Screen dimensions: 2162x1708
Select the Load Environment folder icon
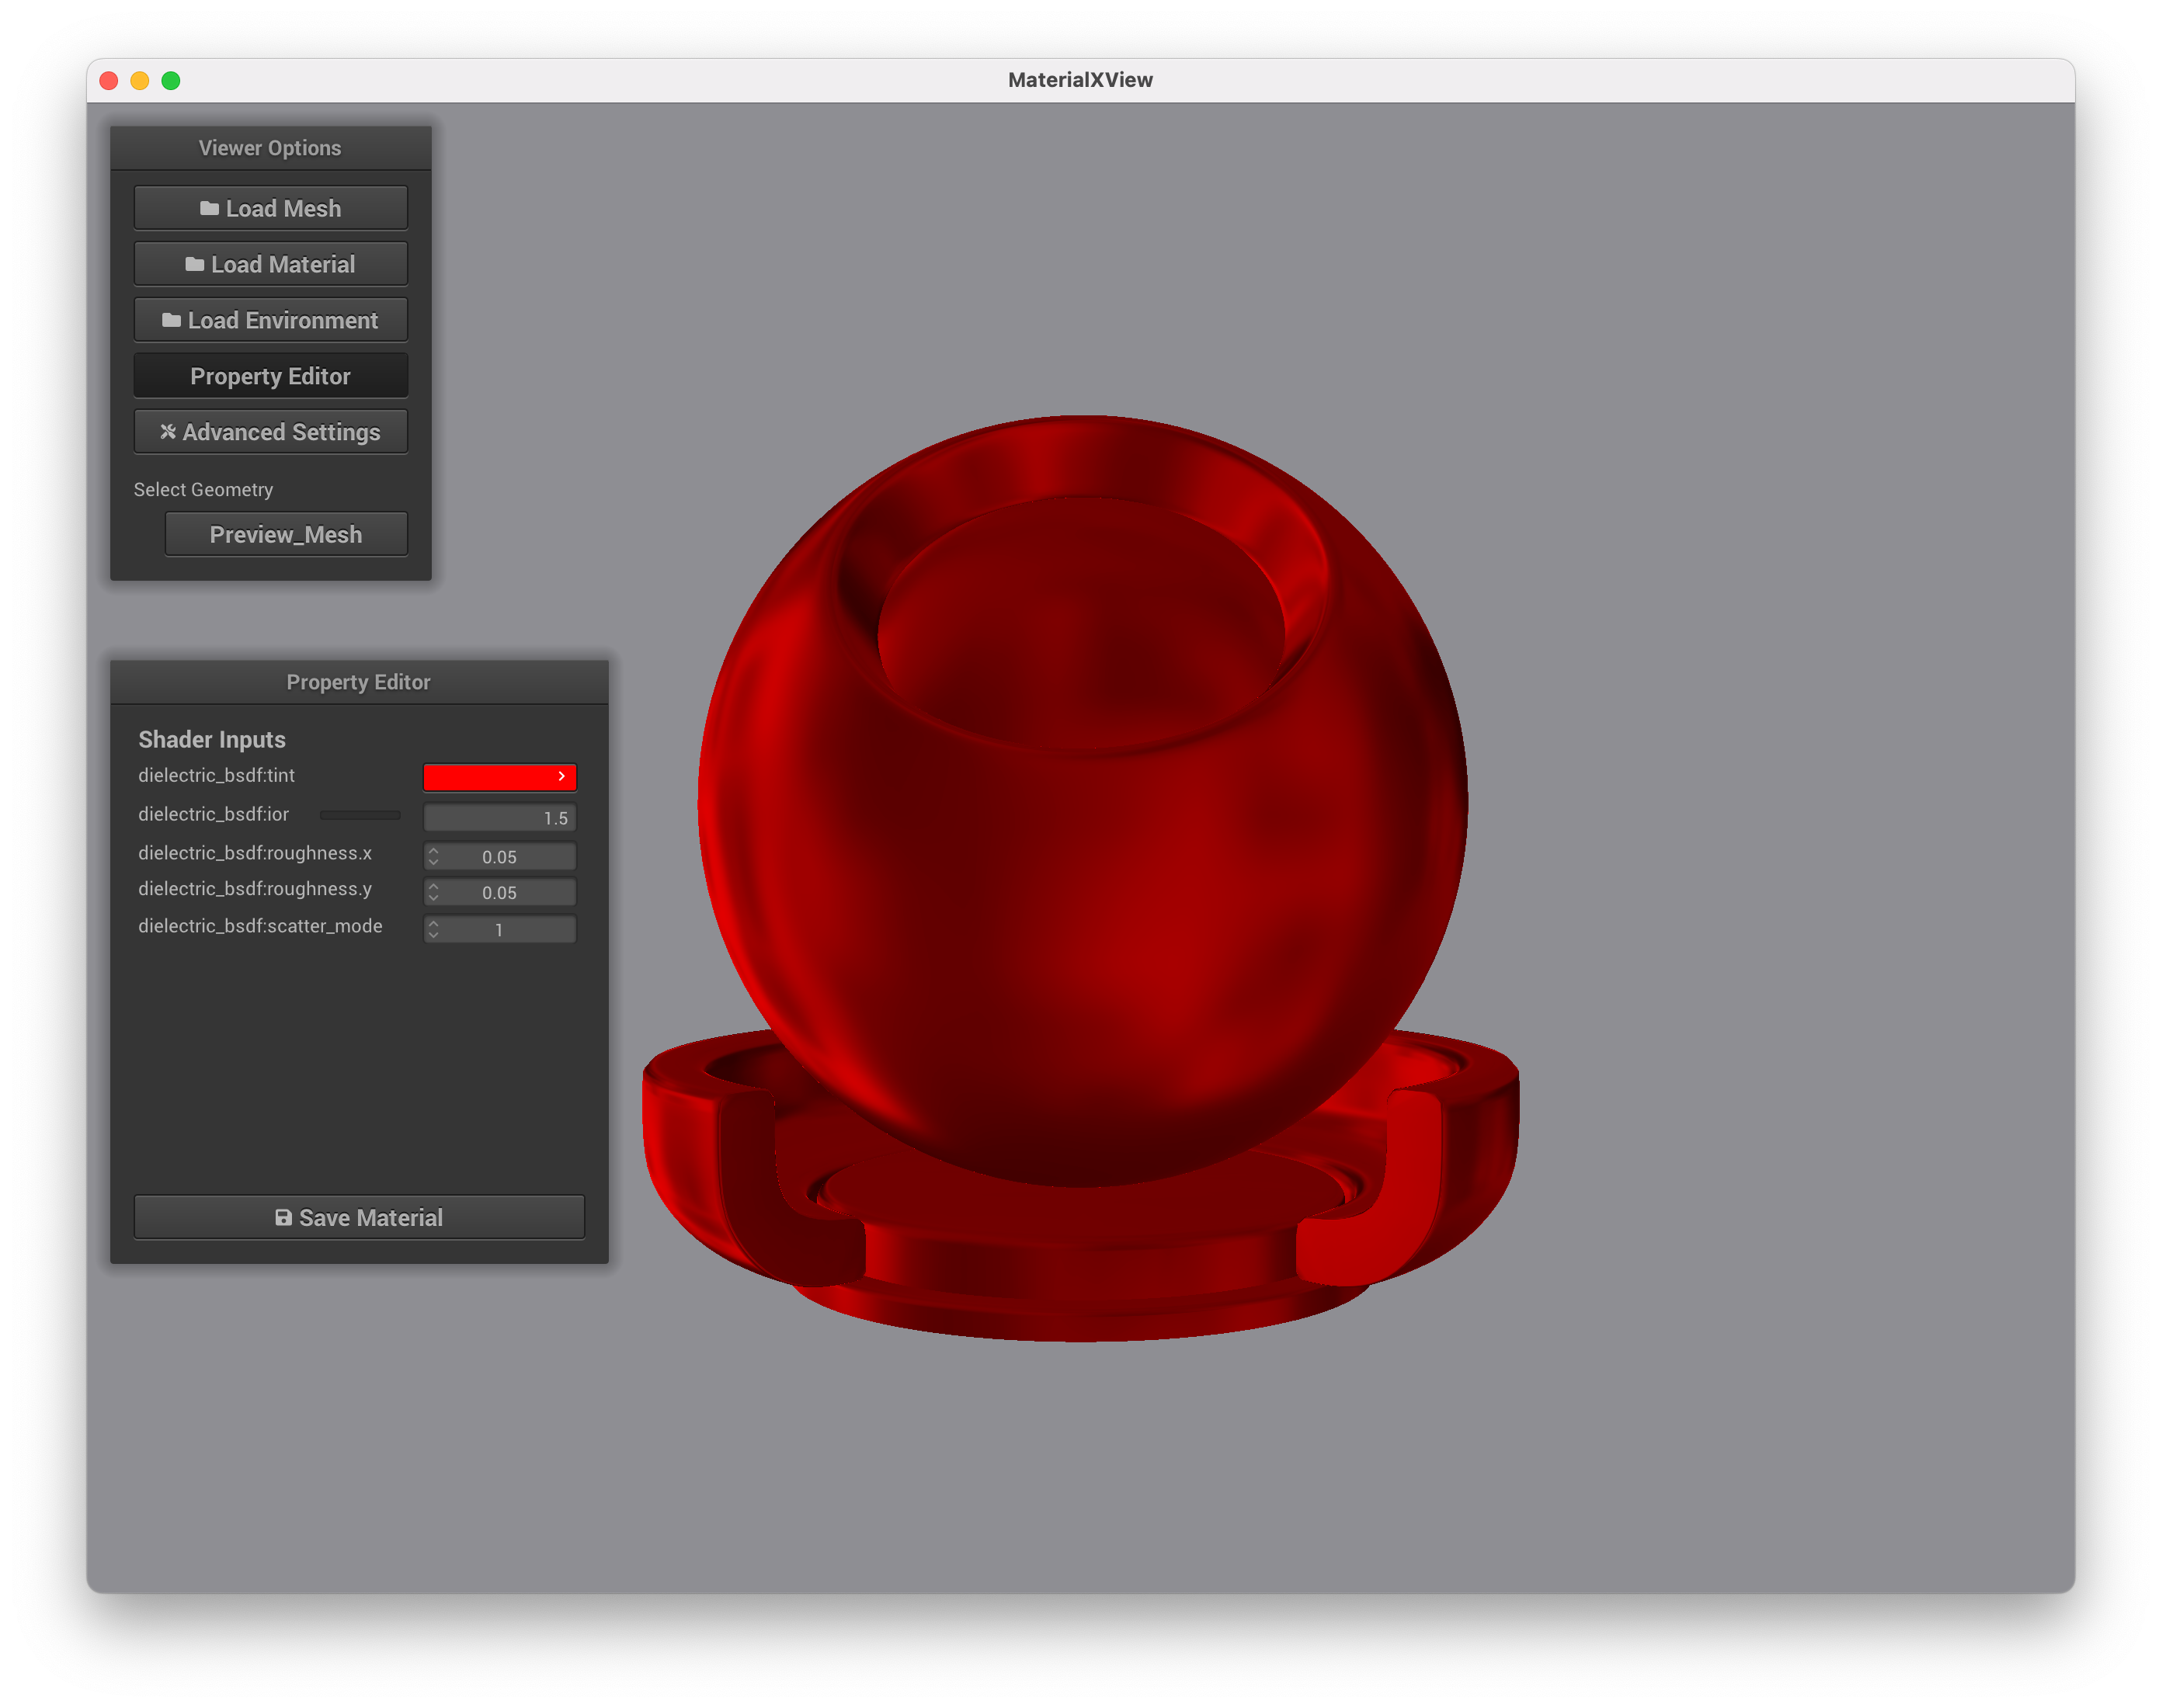pos(170,319)
